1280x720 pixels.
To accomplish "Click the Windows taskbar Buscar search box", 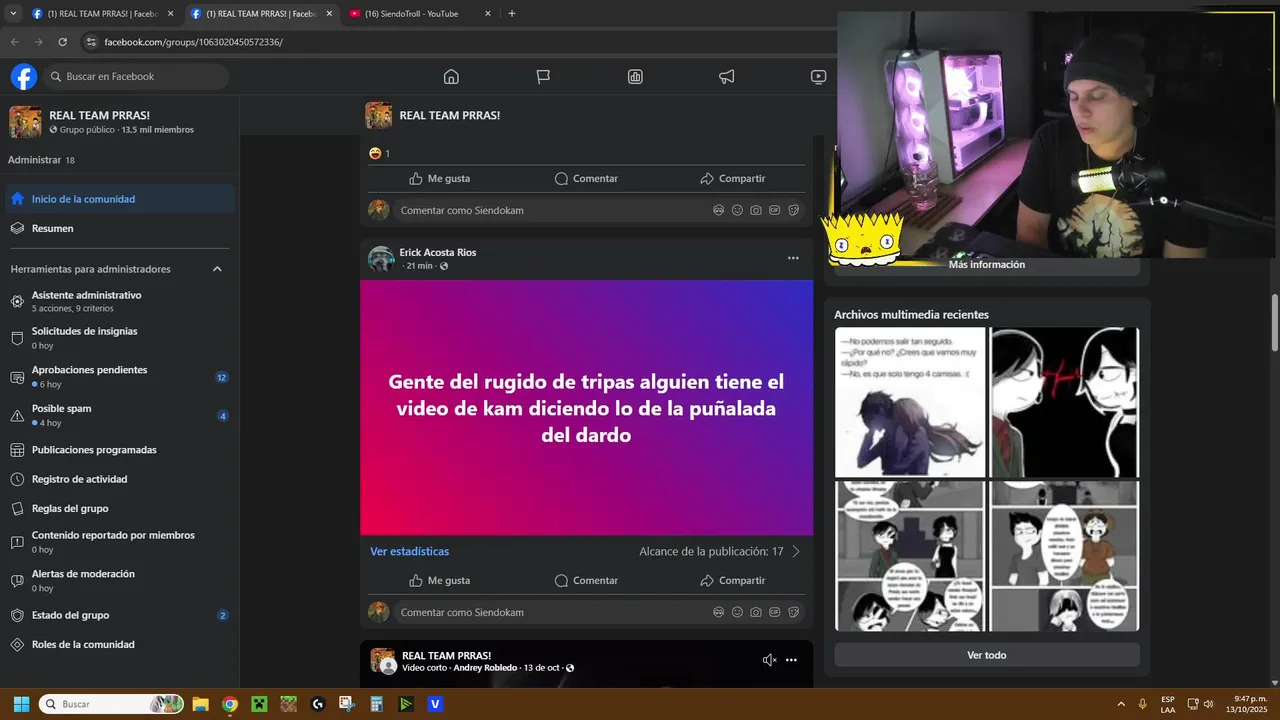I will click(x=111, y=704).
